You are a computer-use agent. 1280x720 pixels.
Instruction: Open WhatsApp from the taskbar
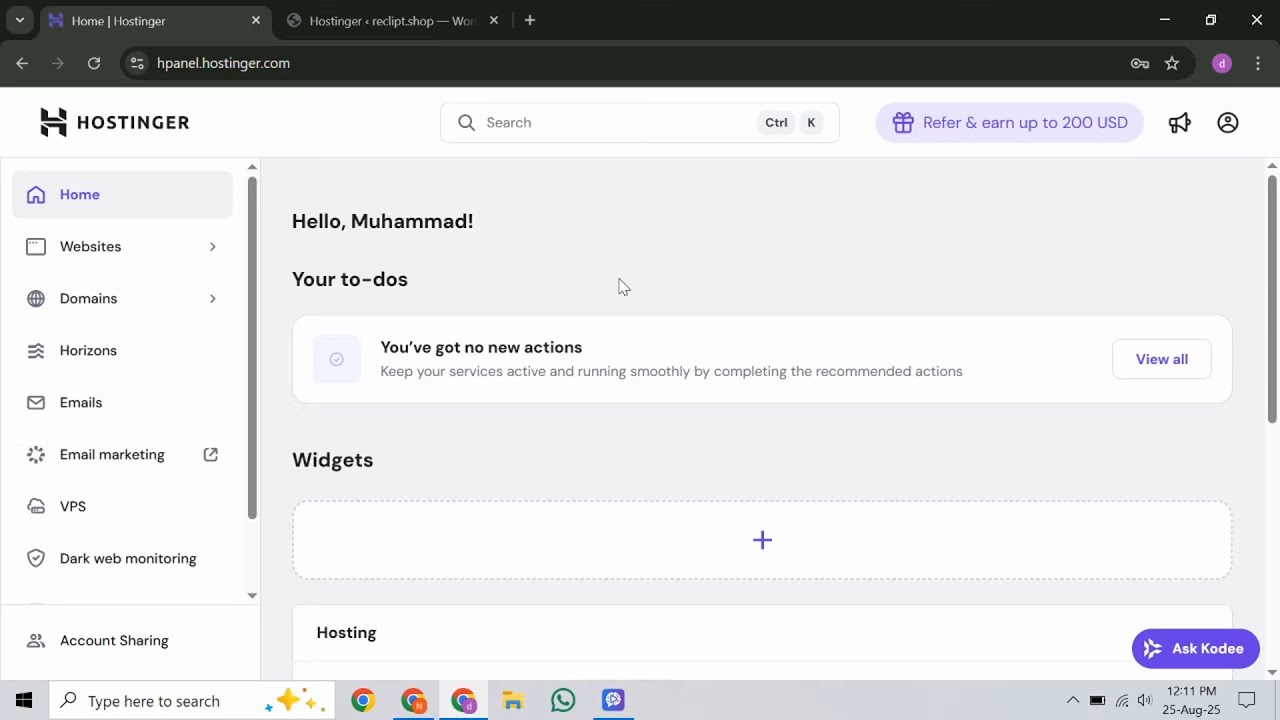pos(563,700)
